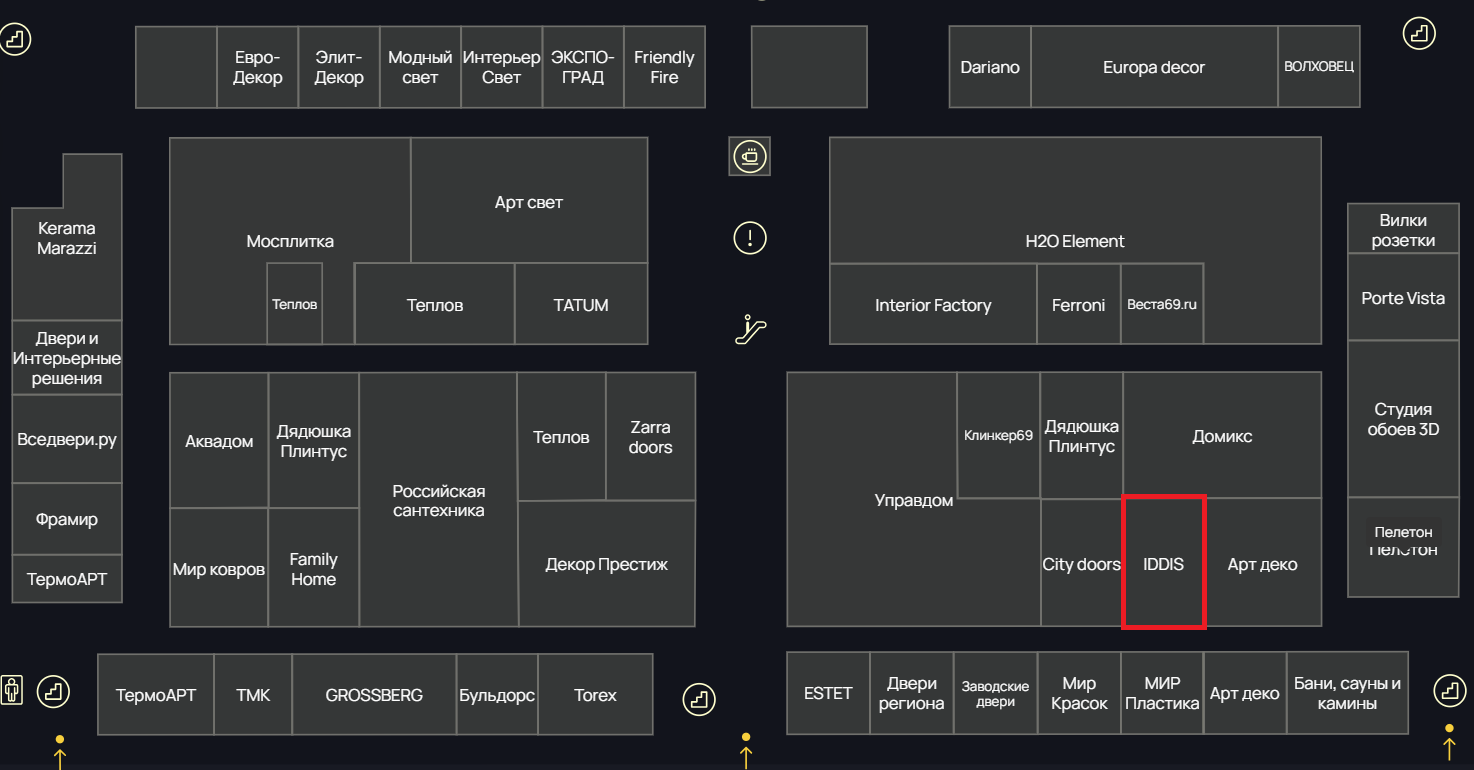Select the Студия обоев 3D store
Viewport: 1474px width, 770px height.
(1403, 419)
